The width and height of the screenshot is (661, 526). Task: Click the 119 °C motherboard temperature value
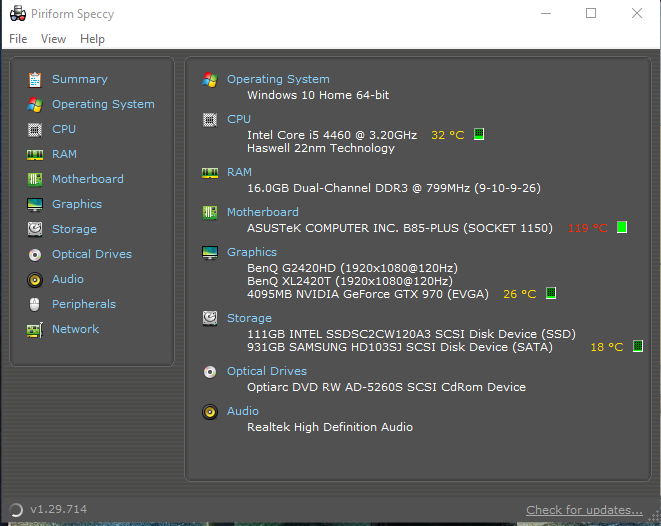(x=588, y=228)
